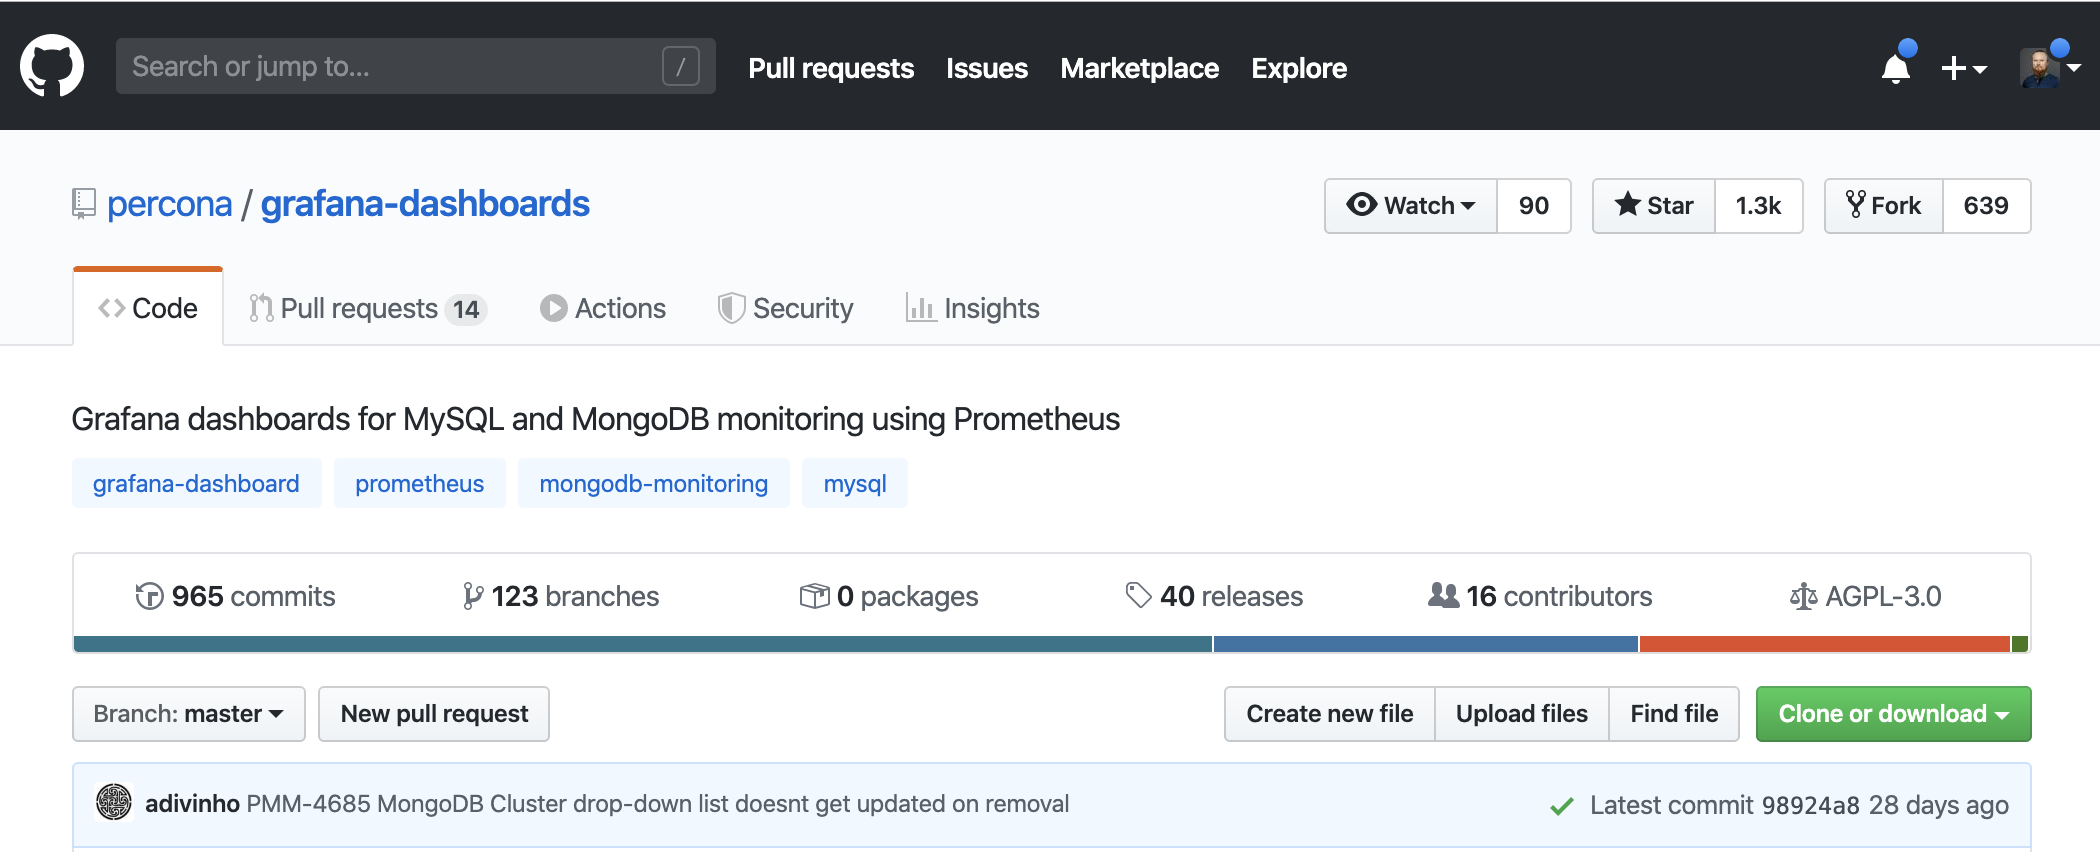
Task: Open Marketplace in top navigation
Action: click(x=1139, y=68)
